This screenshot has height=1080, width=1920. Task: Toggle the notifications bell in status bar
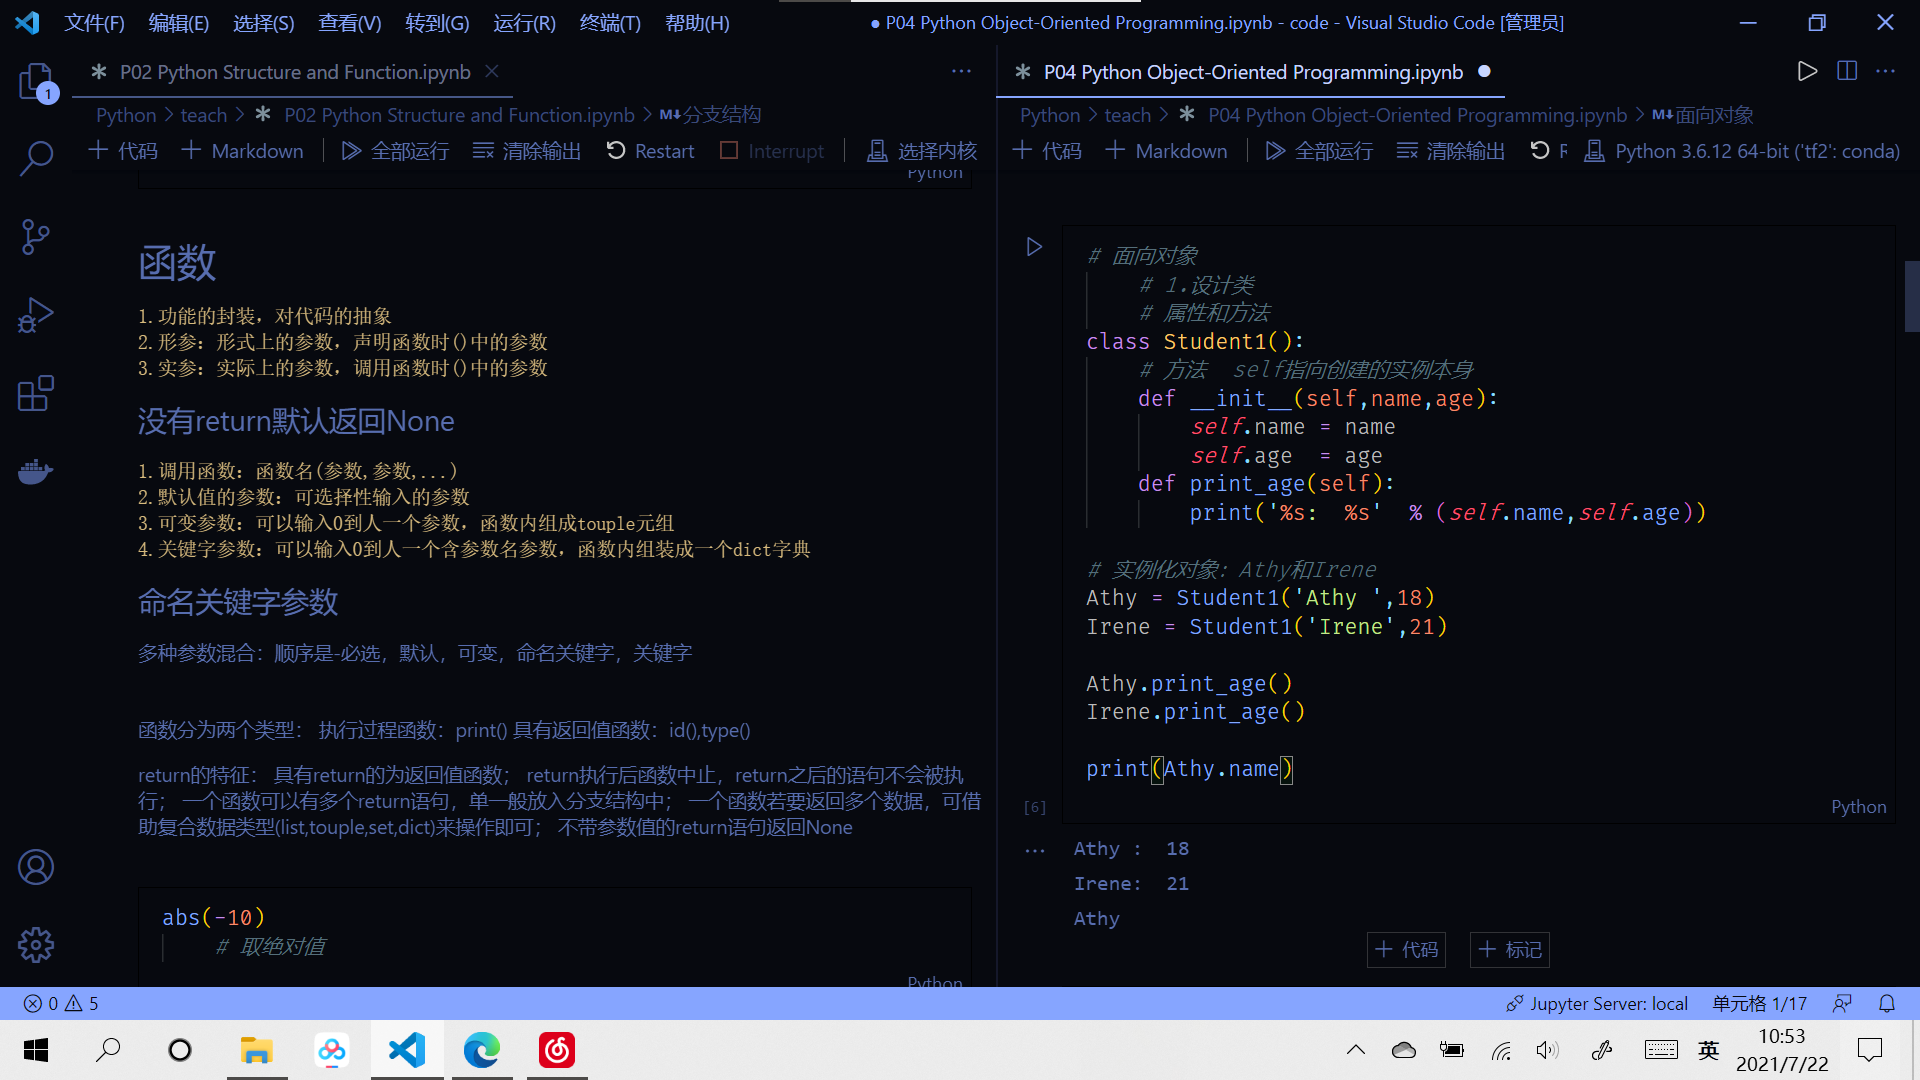pyautogui.click(x=1886, y=1003)
